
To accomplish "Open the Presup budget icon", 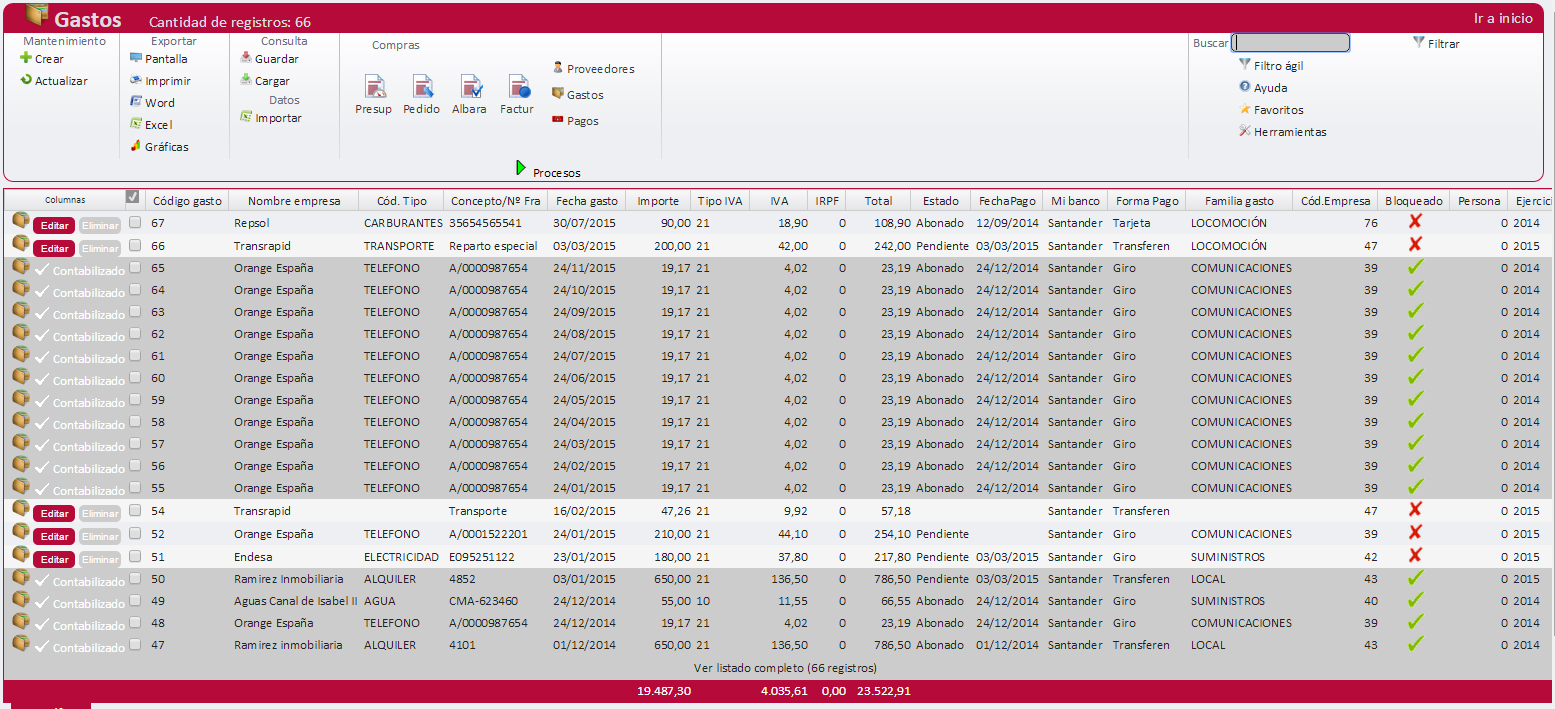I will (374, 88).
